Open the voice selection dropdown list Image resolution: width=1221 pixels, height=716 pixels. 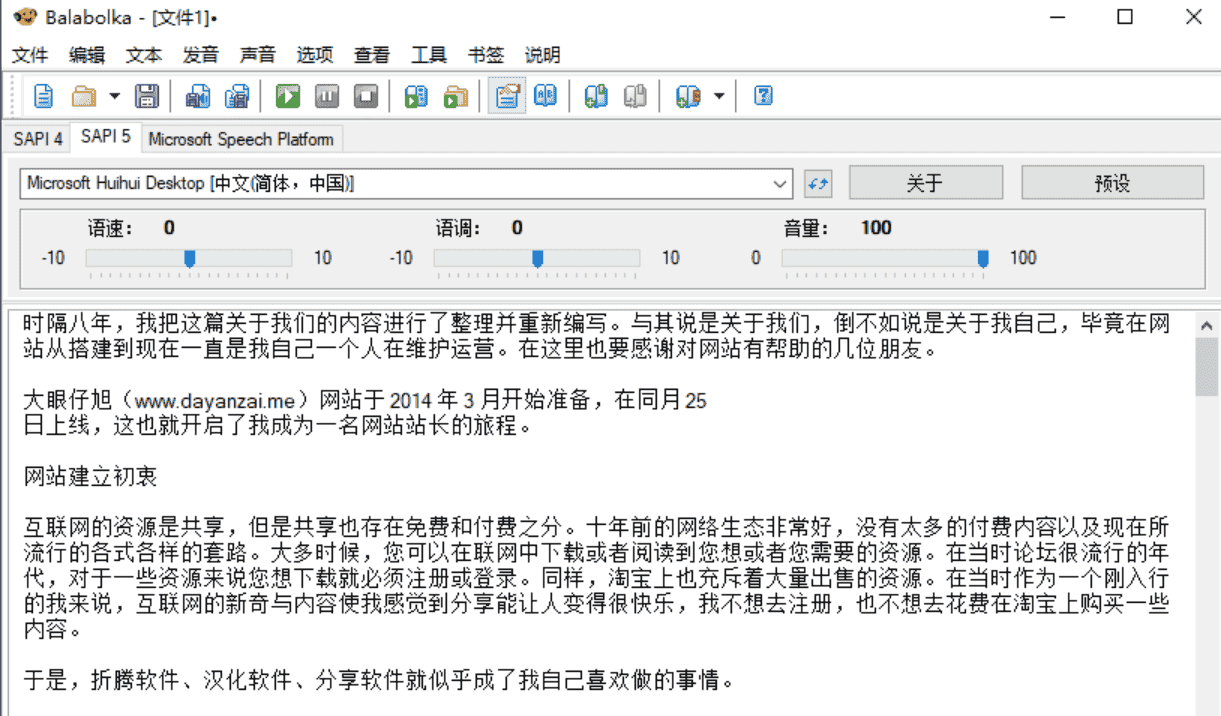[780, 183]
